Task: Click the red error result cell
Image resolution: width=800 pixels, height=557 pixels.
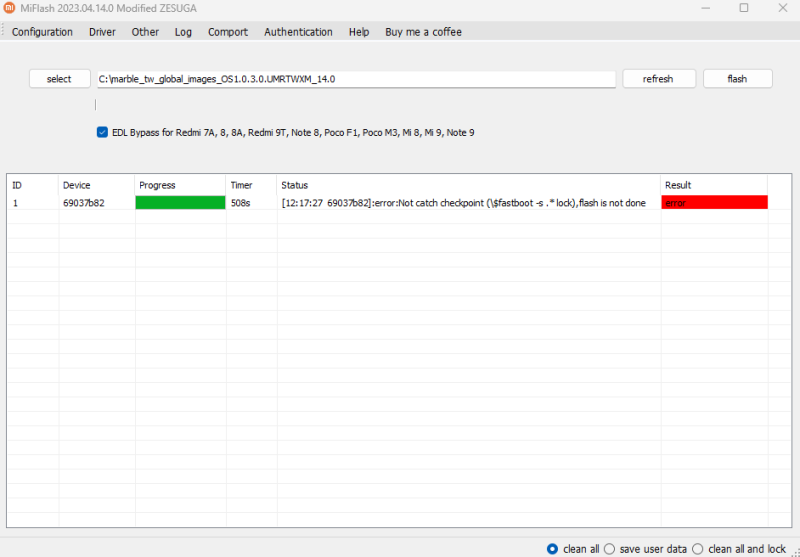Action: coord(714,202)
